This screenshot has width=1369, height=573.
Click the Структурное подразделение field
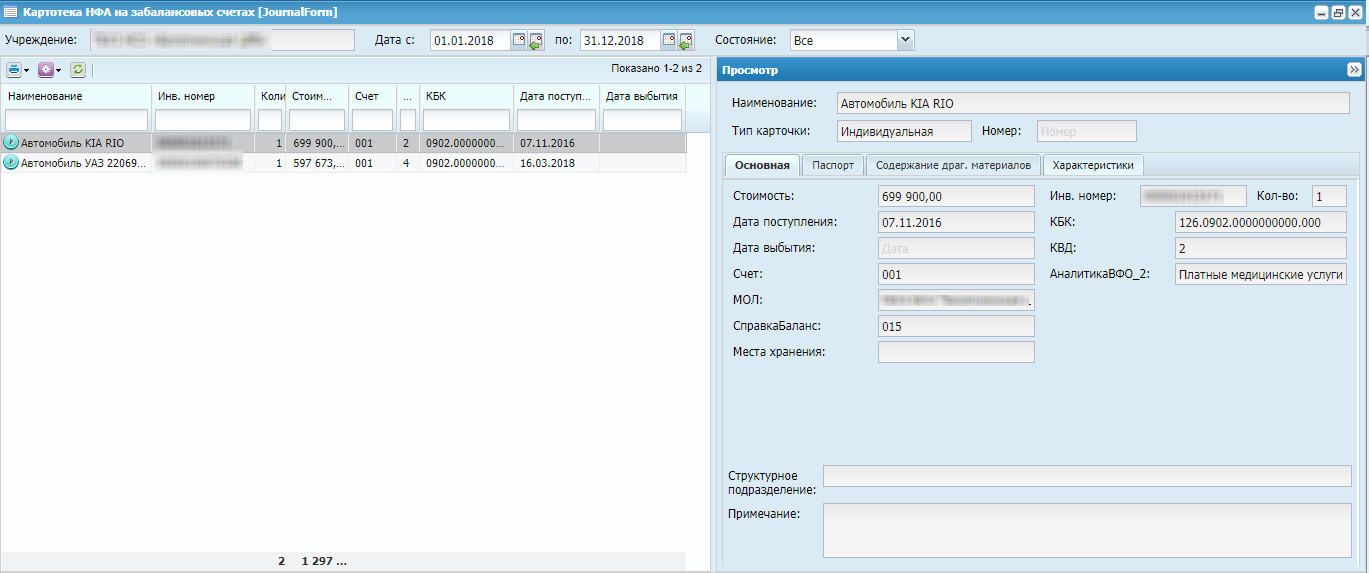[x=1087, y=476]
